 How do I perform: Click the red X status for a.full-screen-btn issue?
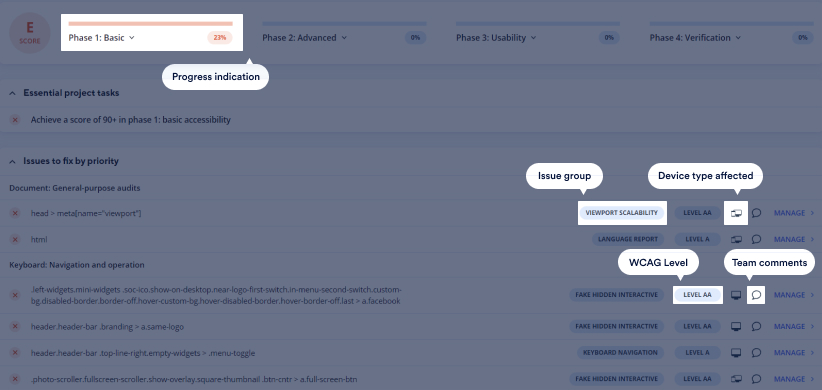coord(15,379)
